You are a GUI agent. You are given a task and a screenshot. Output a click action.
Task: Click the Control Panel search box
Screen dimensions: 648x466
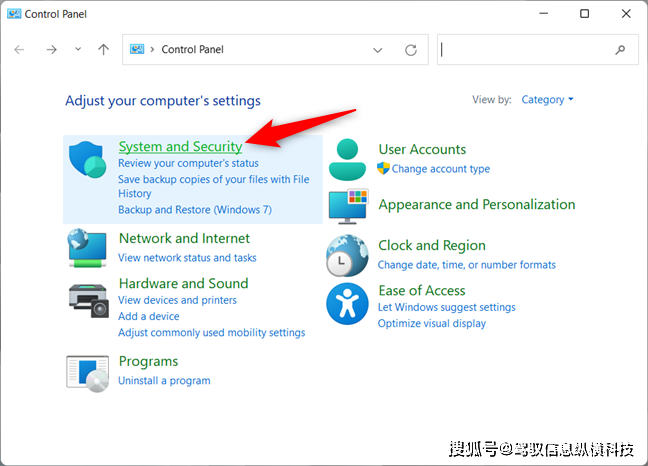pyautogui.click(x=538, y=50)
